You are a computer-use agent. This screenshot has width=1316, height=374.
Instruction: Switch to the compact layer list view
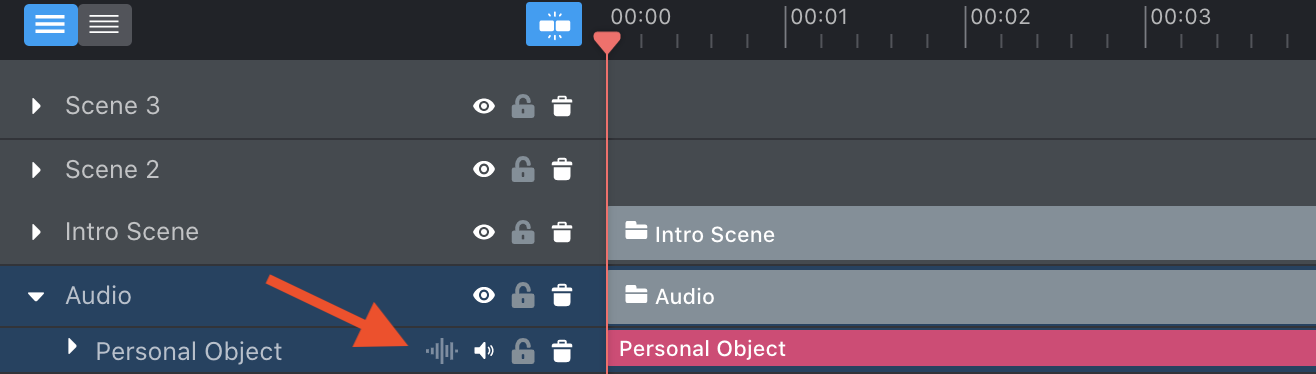click(104, 25)
